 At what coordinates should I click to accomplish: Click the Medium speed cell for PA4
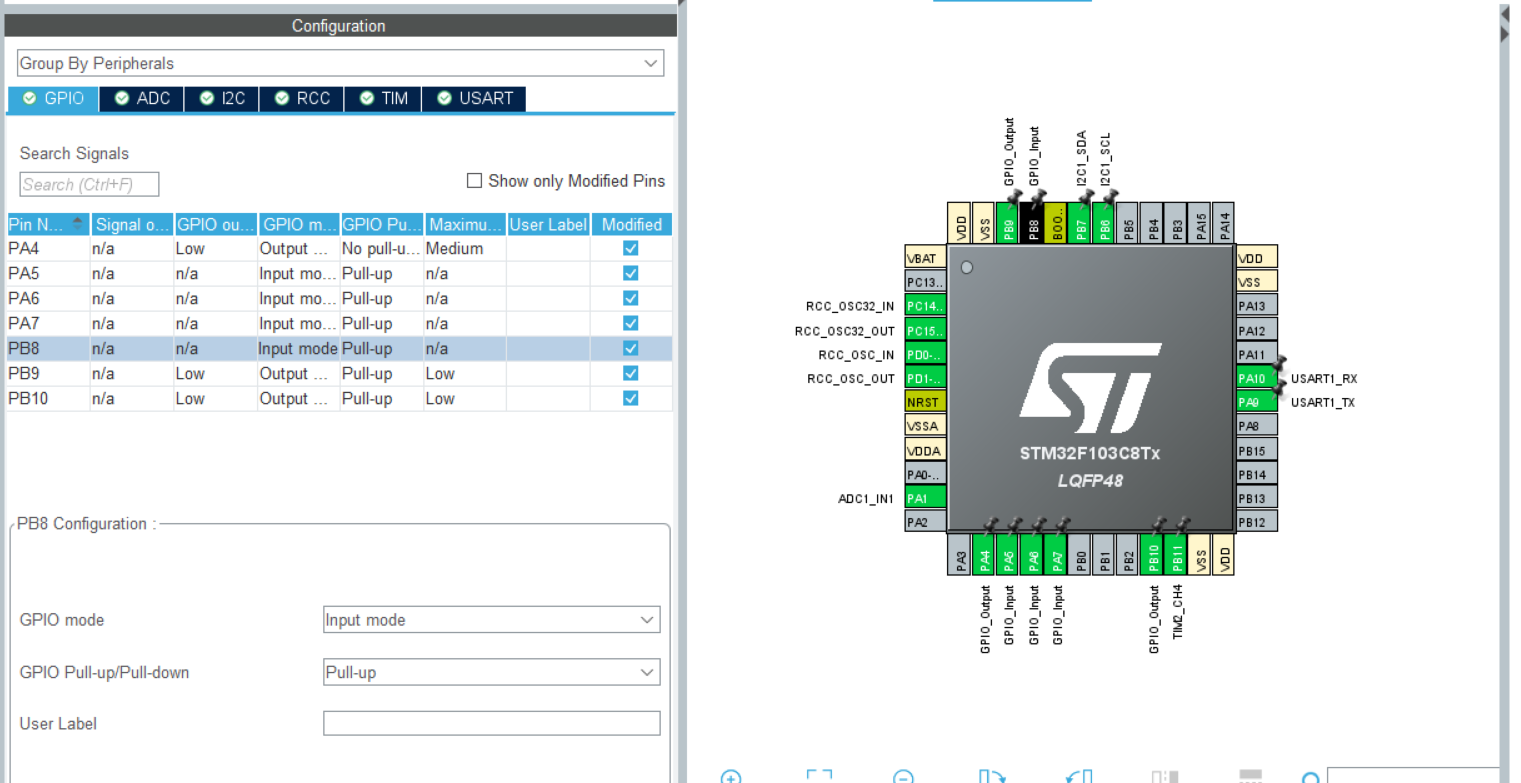point(465,248)
